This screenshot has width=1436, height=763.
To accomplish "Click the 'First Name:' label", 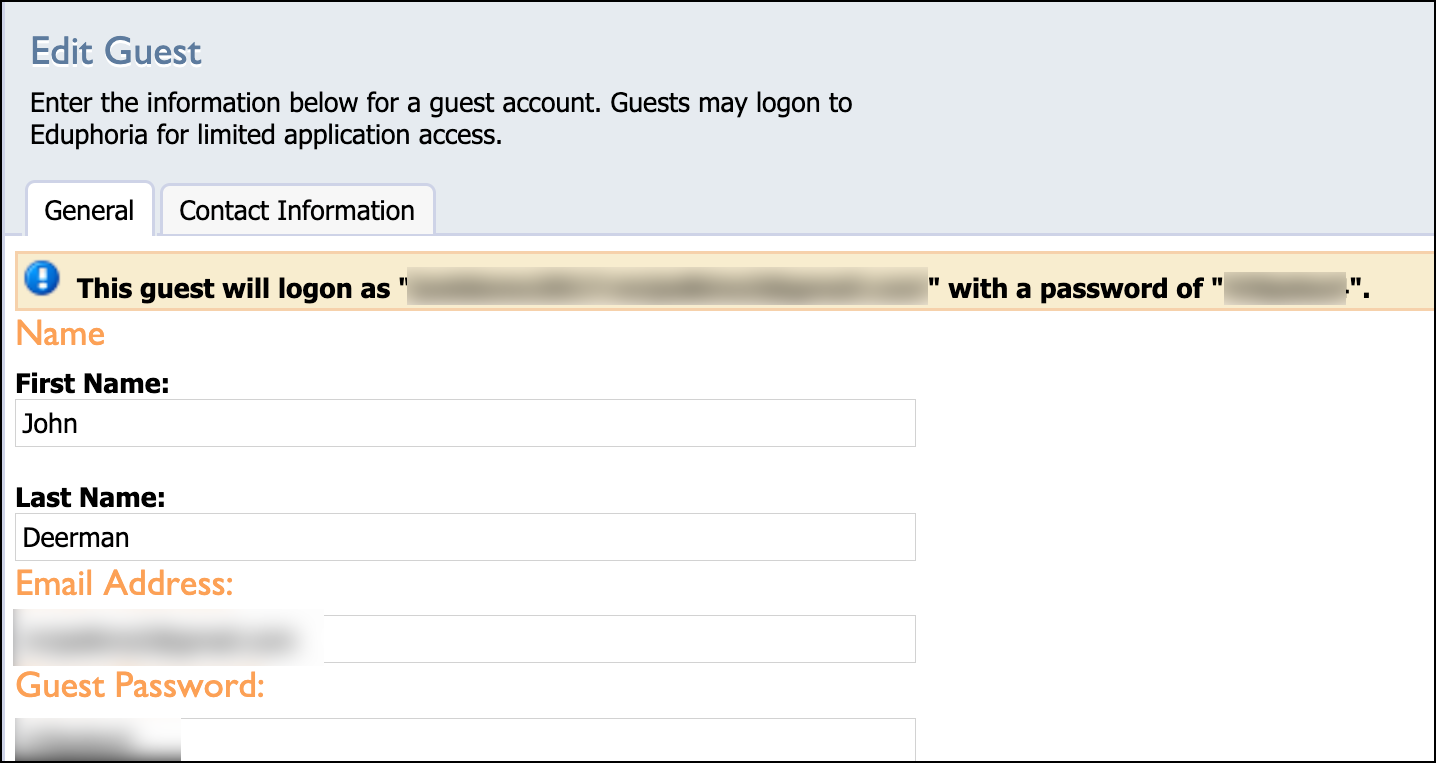I will click(x=92, y=384).
